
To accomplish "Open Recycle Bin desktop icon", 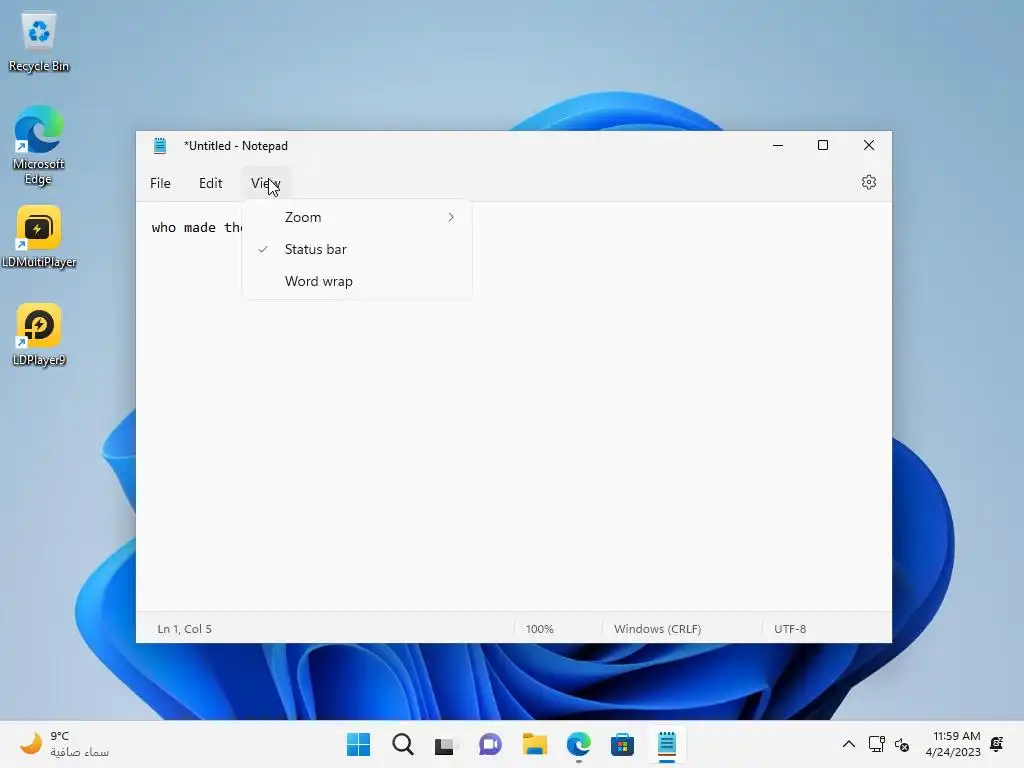I will coord(39,42).
